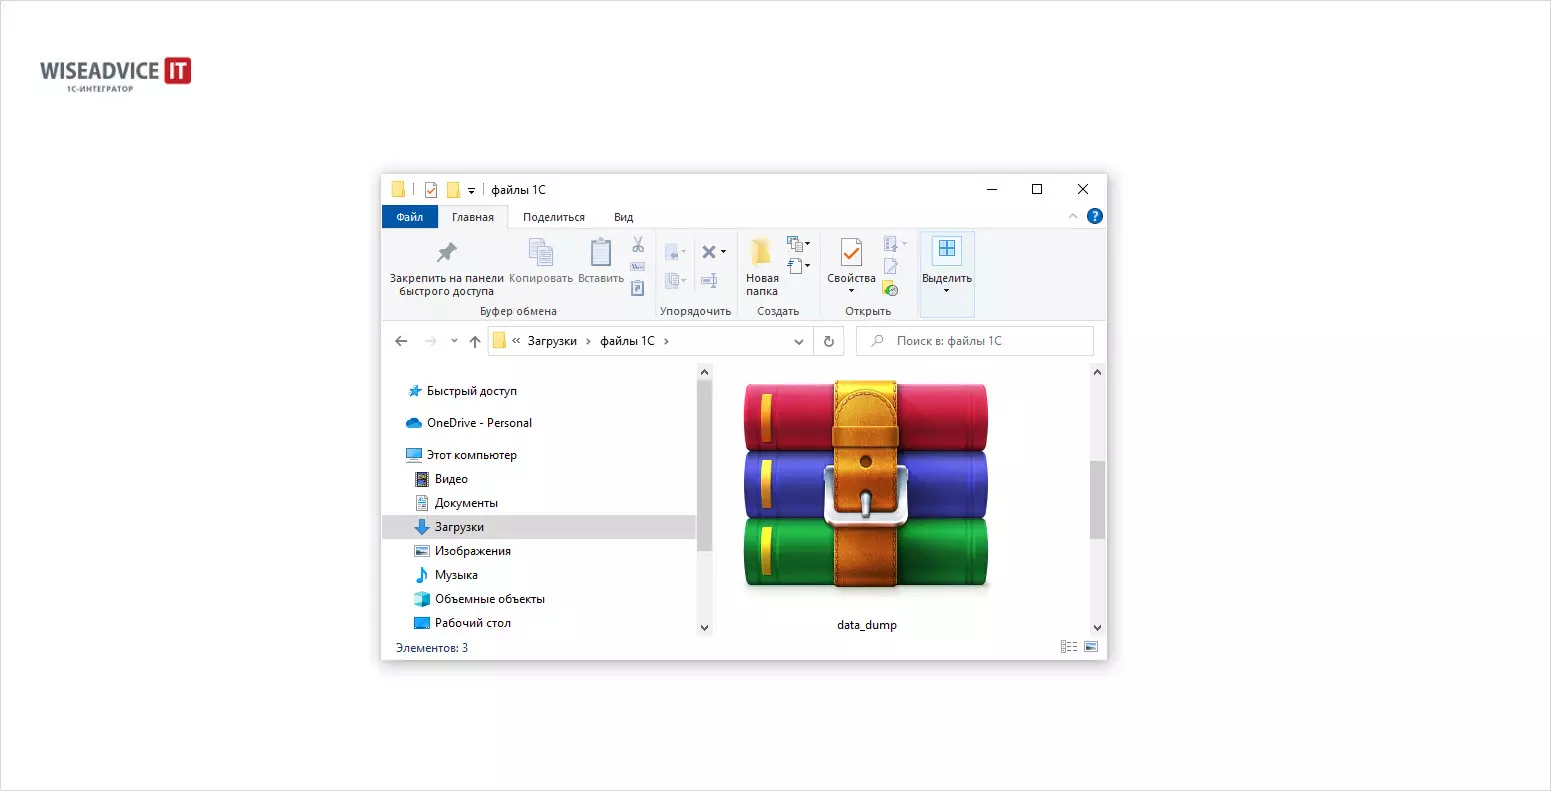The width and height of the screenshot is (1551, 791).
Task: Go back with the left arrow
Action: pos(401,341)
